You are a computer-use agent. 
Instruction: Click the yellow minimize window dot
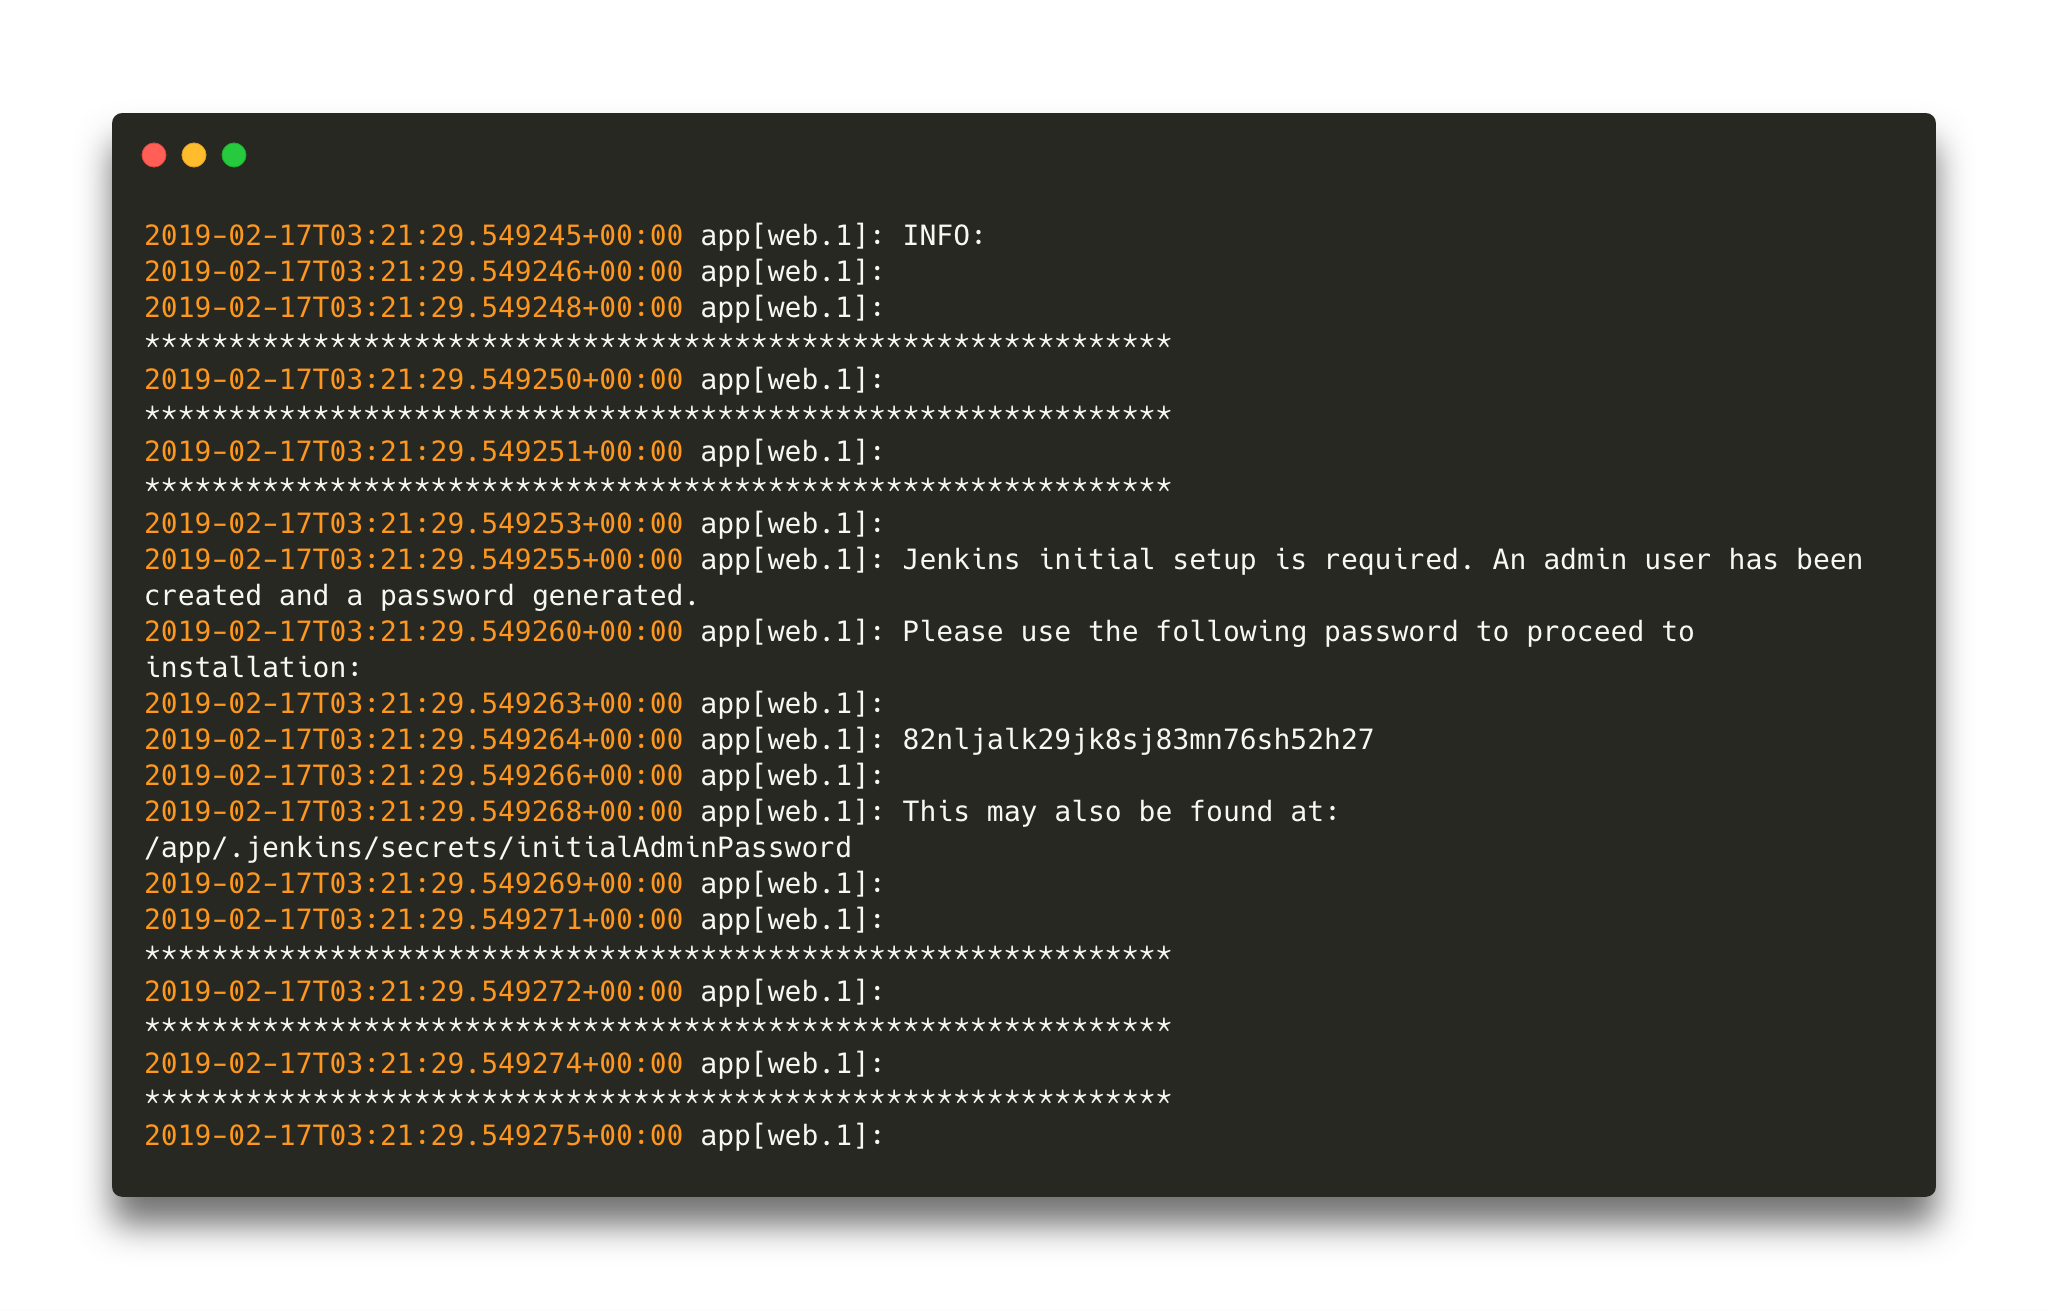click(194, 155)
